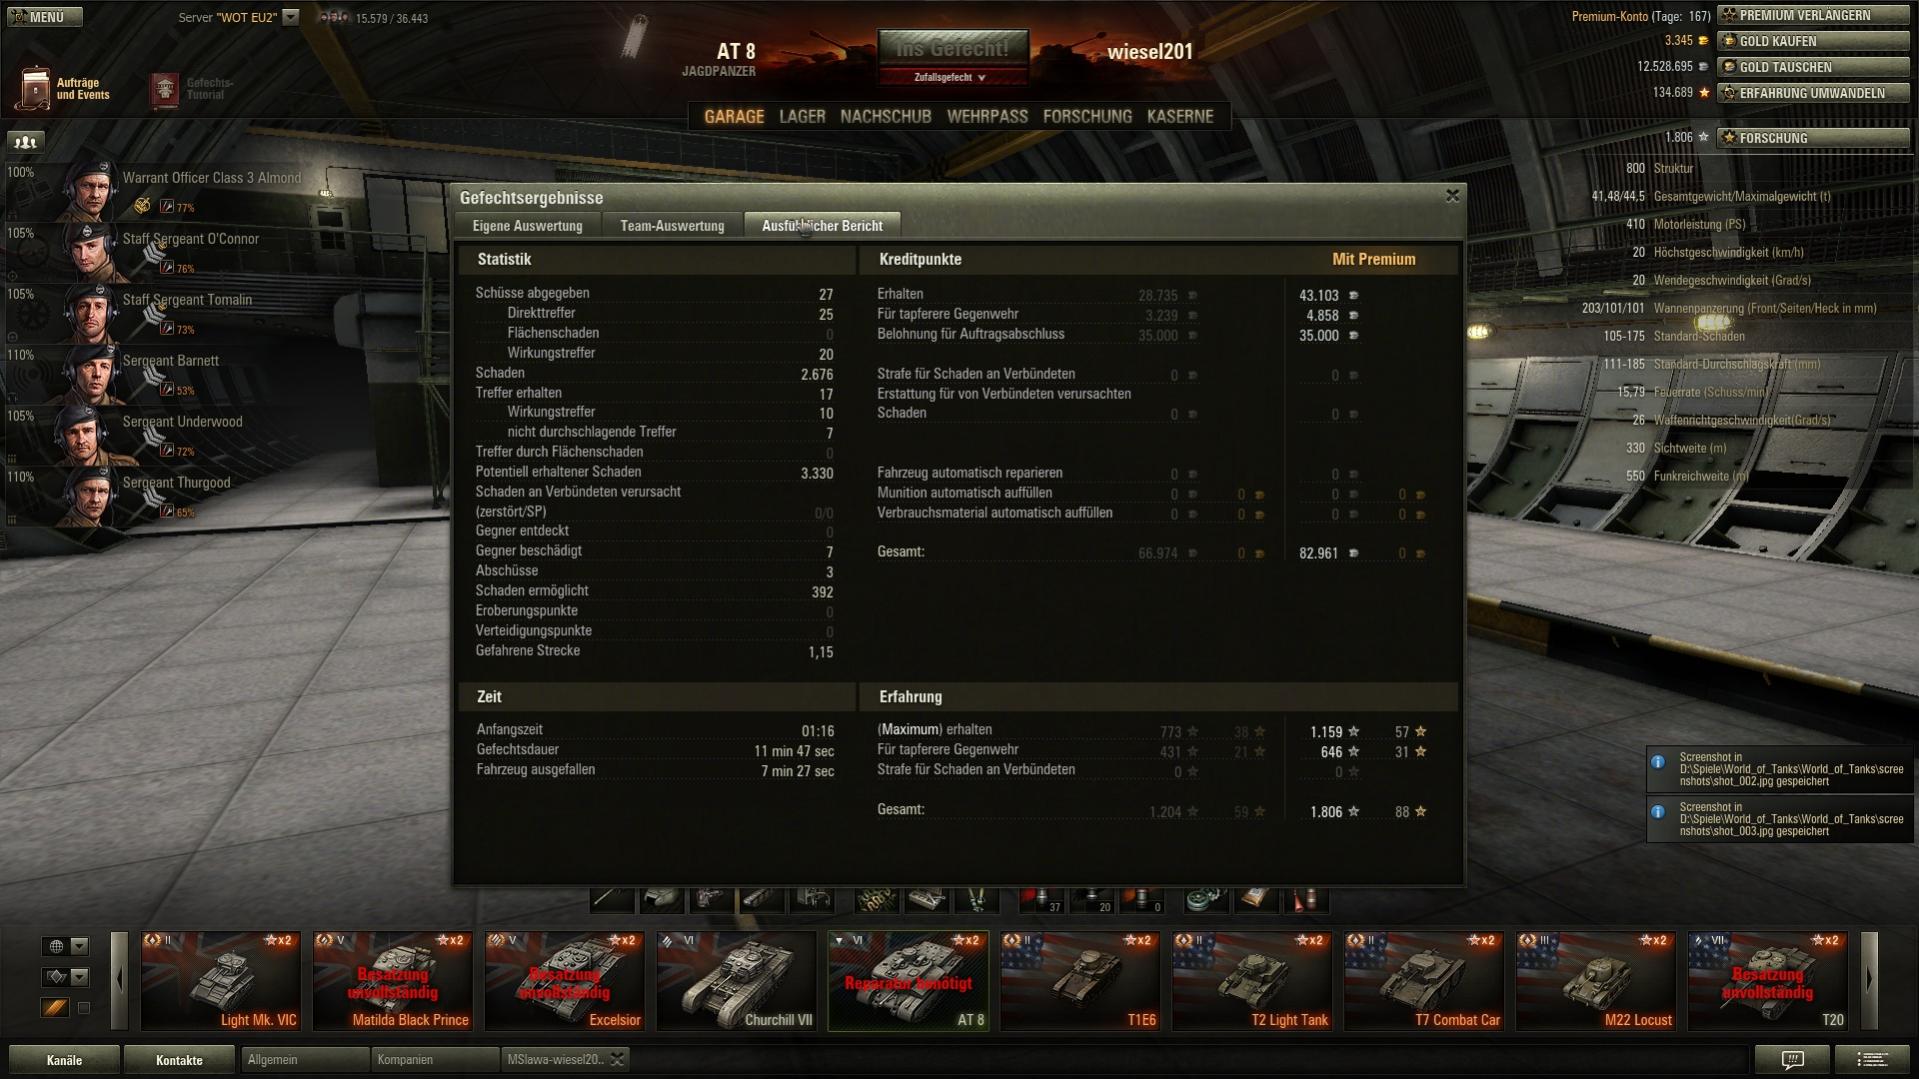
Task: Open the LAGER menu
Action: coord(802,116)
